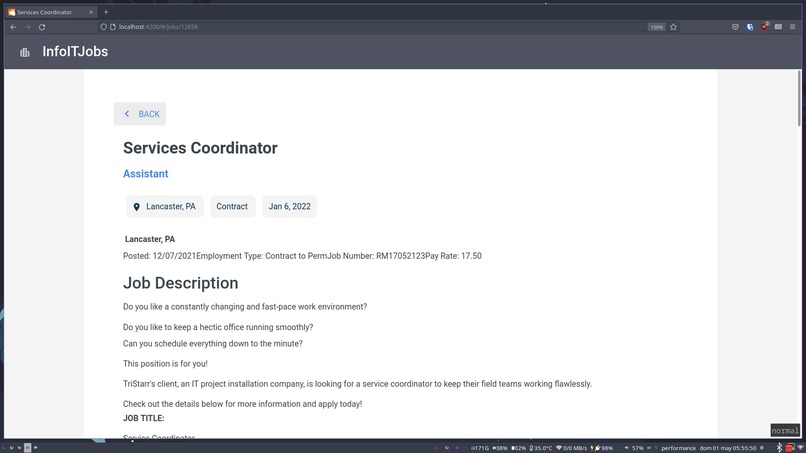Click the network speed 0/0 MB/s indicator
806x453 pixels.
pos(572,448)
